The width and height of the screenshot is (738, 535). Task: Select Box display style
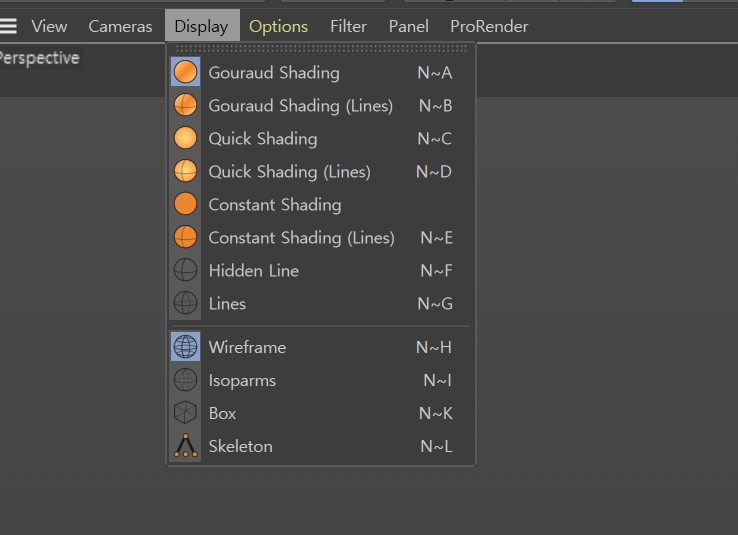coord(321,413)
